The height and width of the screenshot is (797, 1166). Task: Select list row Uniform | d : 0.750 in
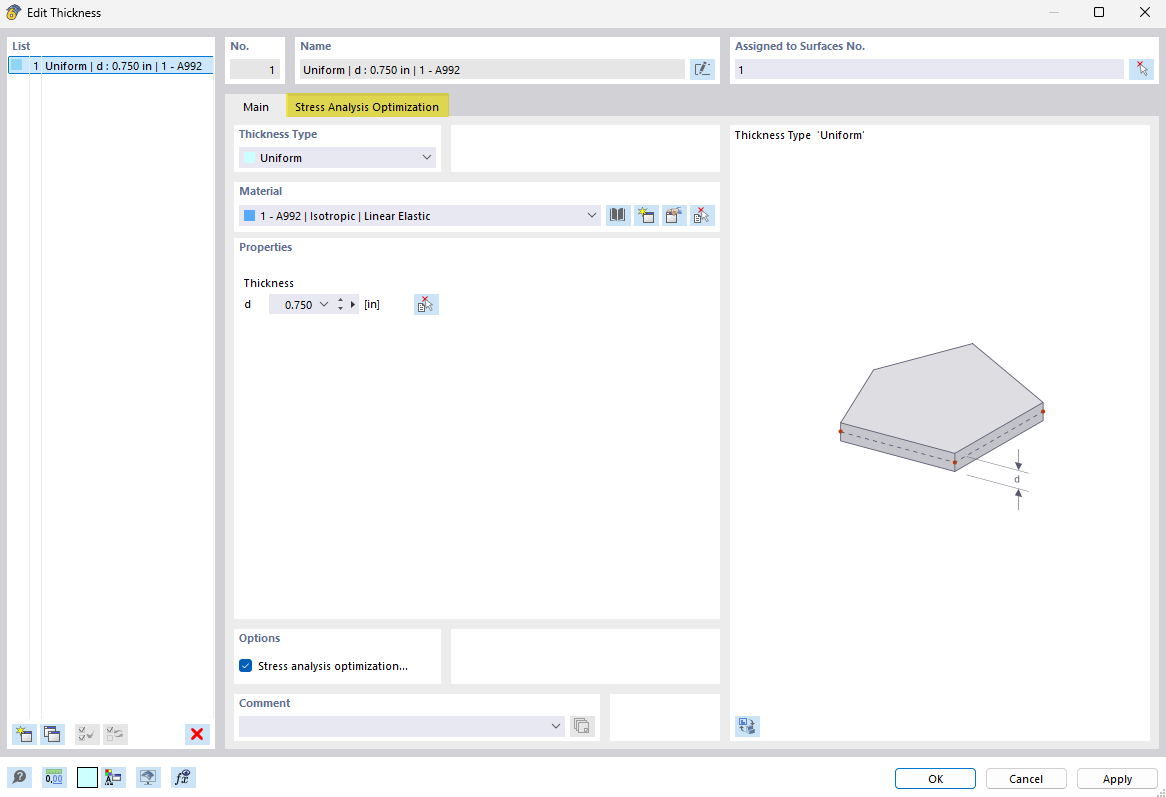[111, 65]
